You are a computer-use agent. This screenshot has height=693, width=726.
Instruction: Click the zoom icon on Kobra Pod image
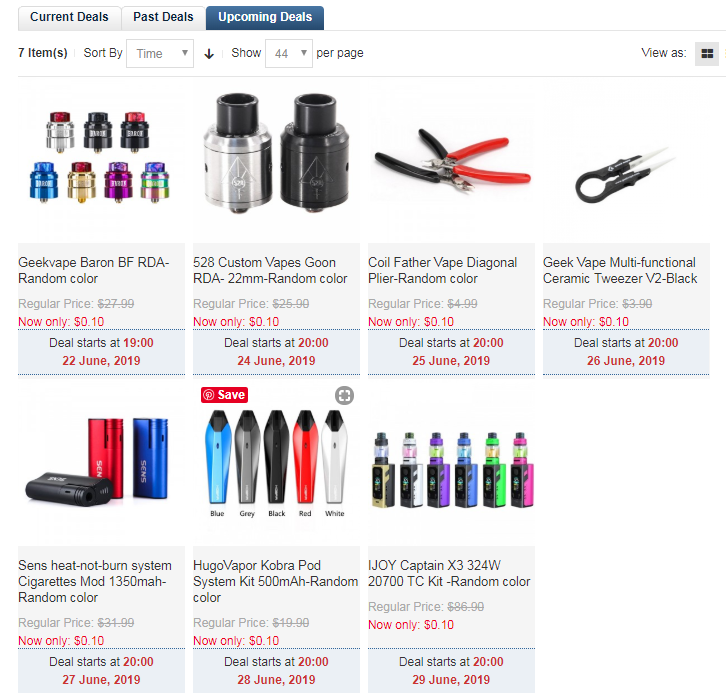344,395
